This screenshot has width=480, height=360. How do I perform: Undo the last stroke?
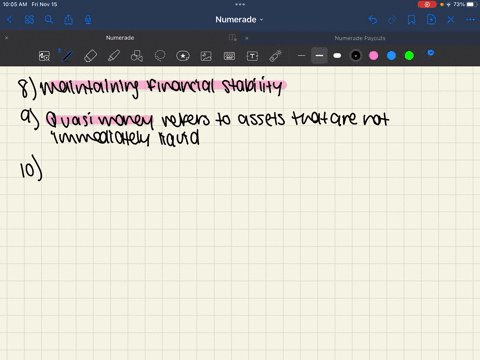click(373, 20)
